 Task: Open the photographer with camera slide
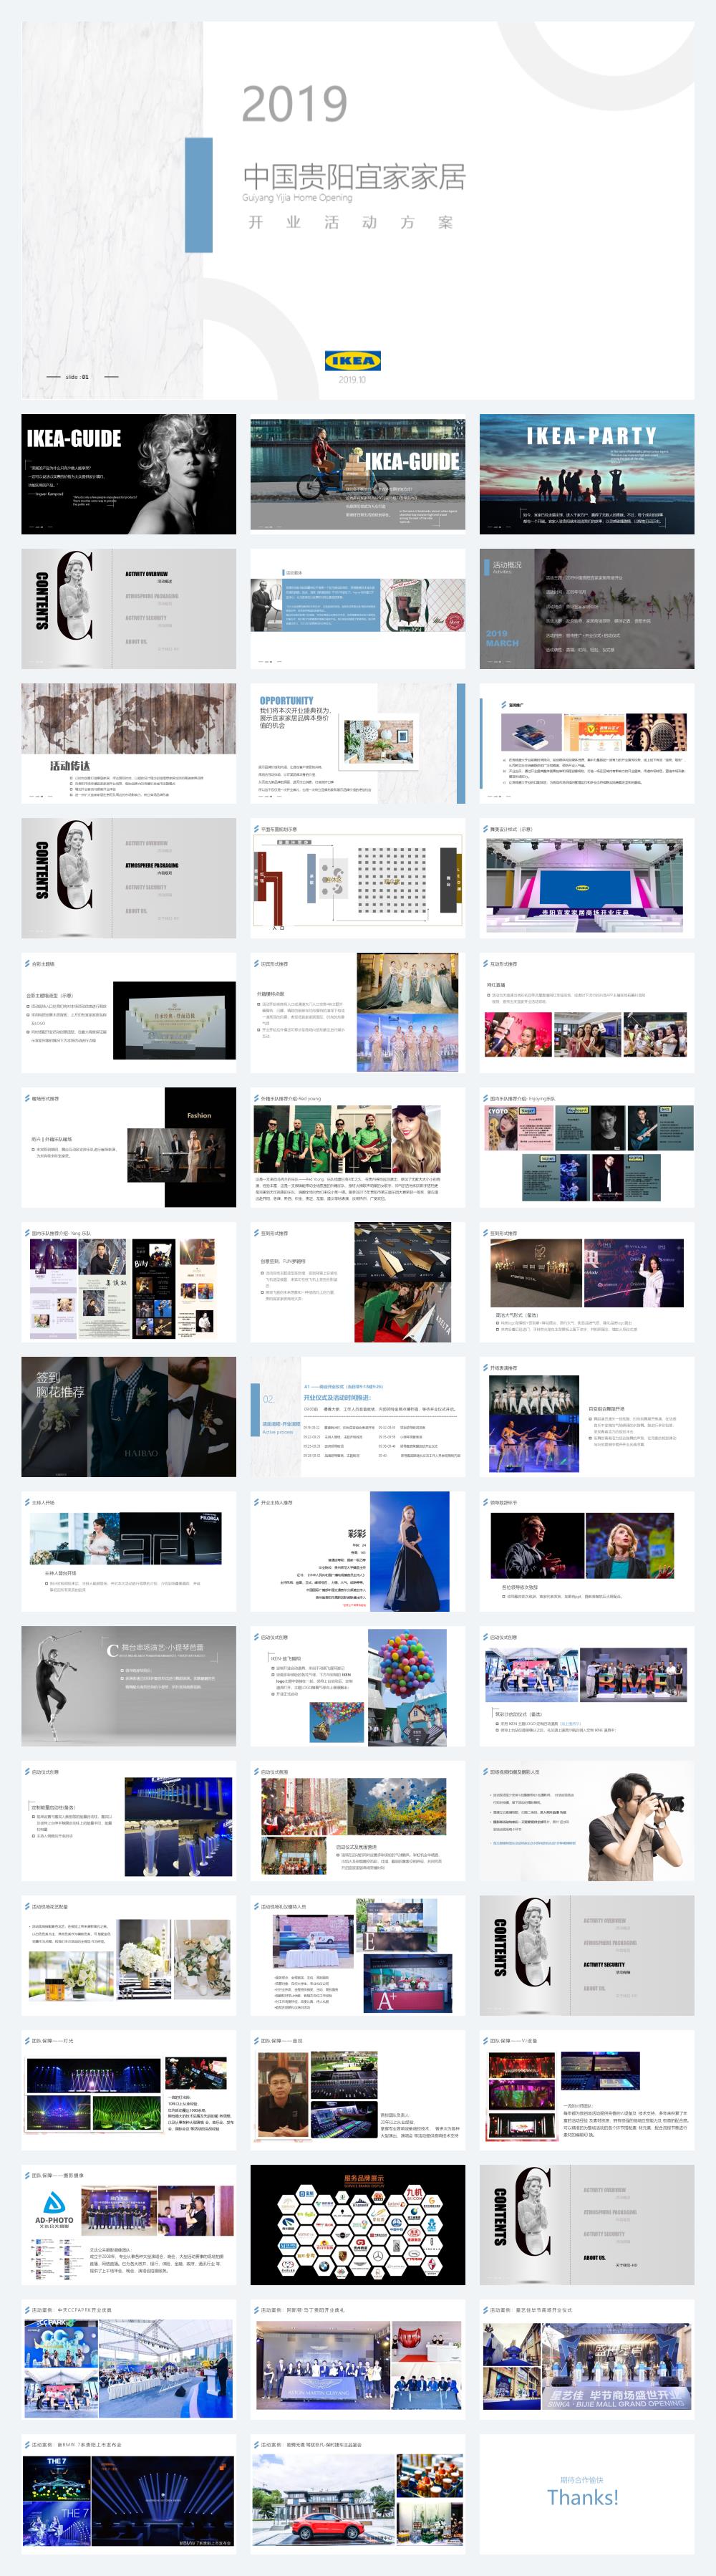(586, 1821)
